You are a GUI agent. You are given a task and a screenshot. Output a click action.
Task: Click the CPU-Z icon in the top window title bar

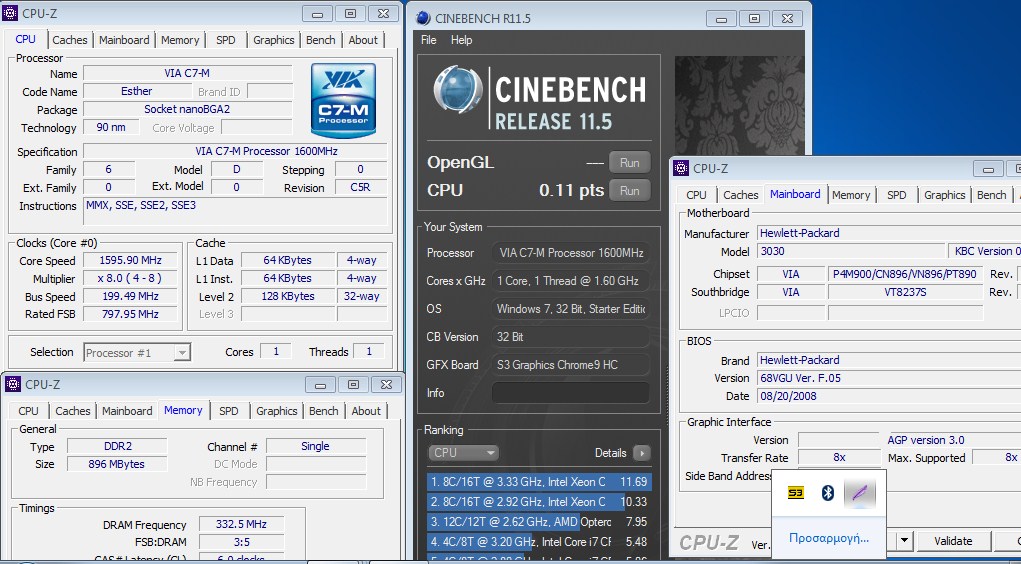(x=10, y=13)
